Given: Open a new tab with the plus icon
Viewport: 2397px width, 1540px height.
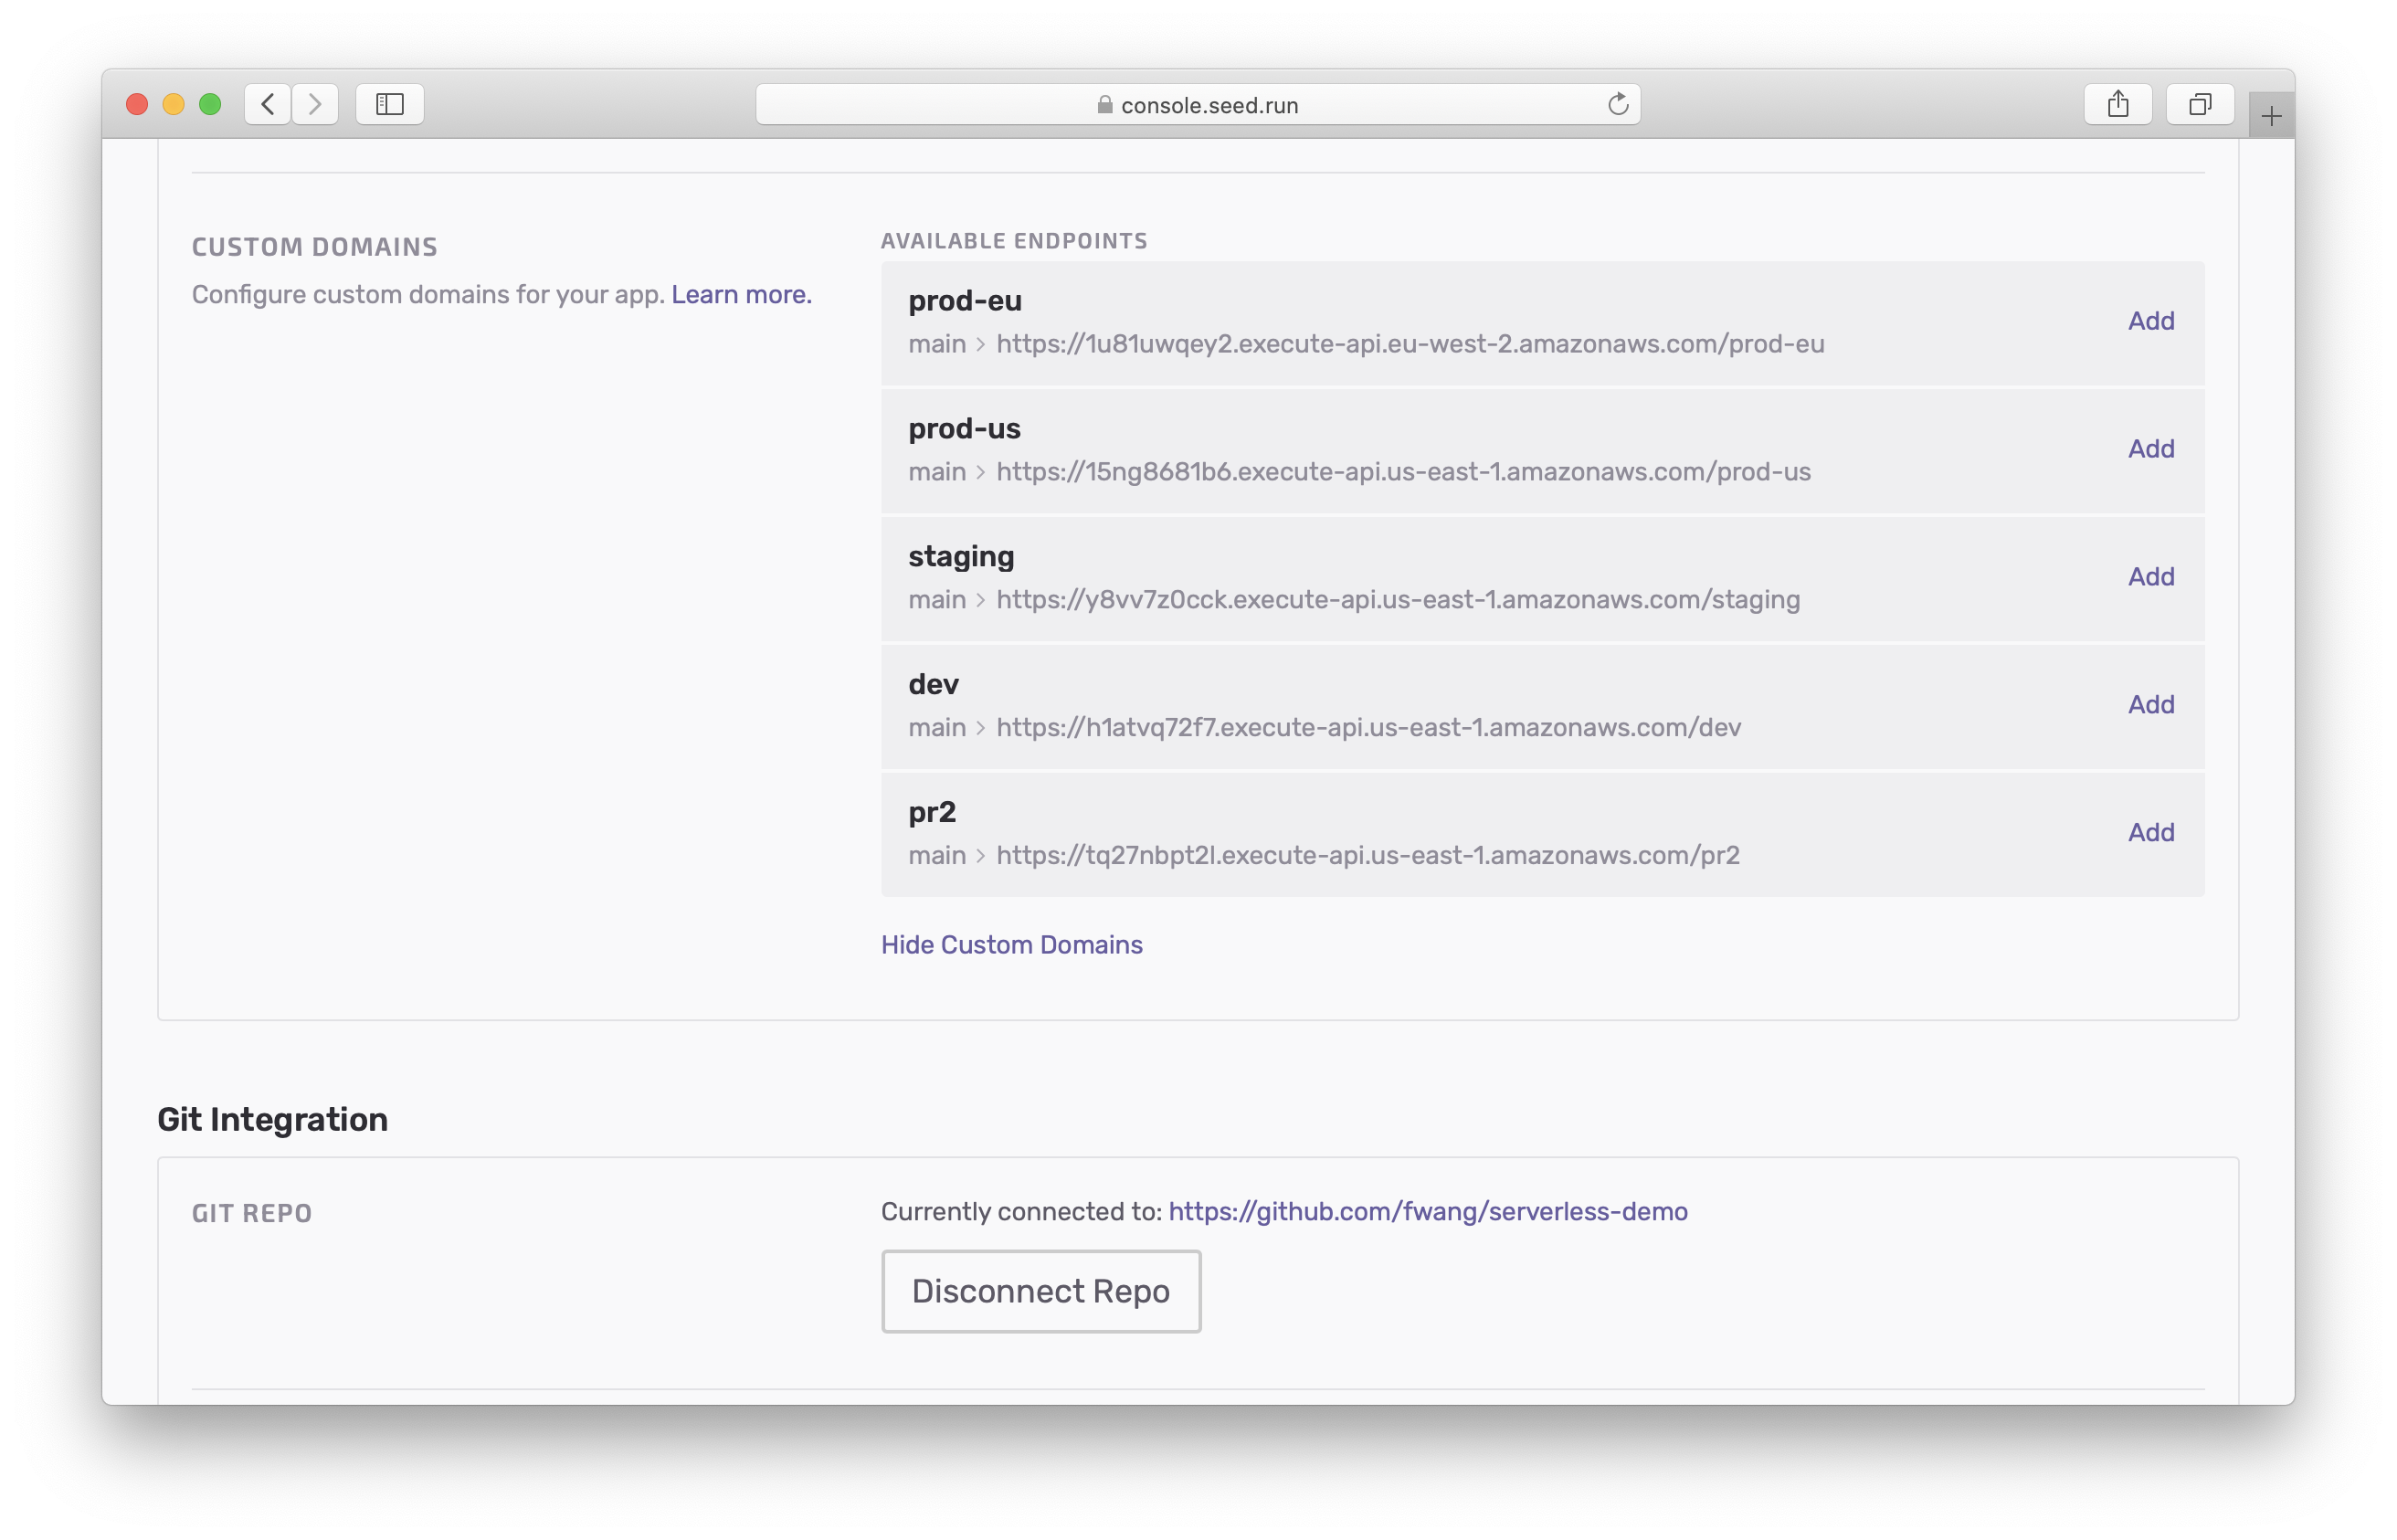Looking at the screenshot, I should click(2271, 116).
